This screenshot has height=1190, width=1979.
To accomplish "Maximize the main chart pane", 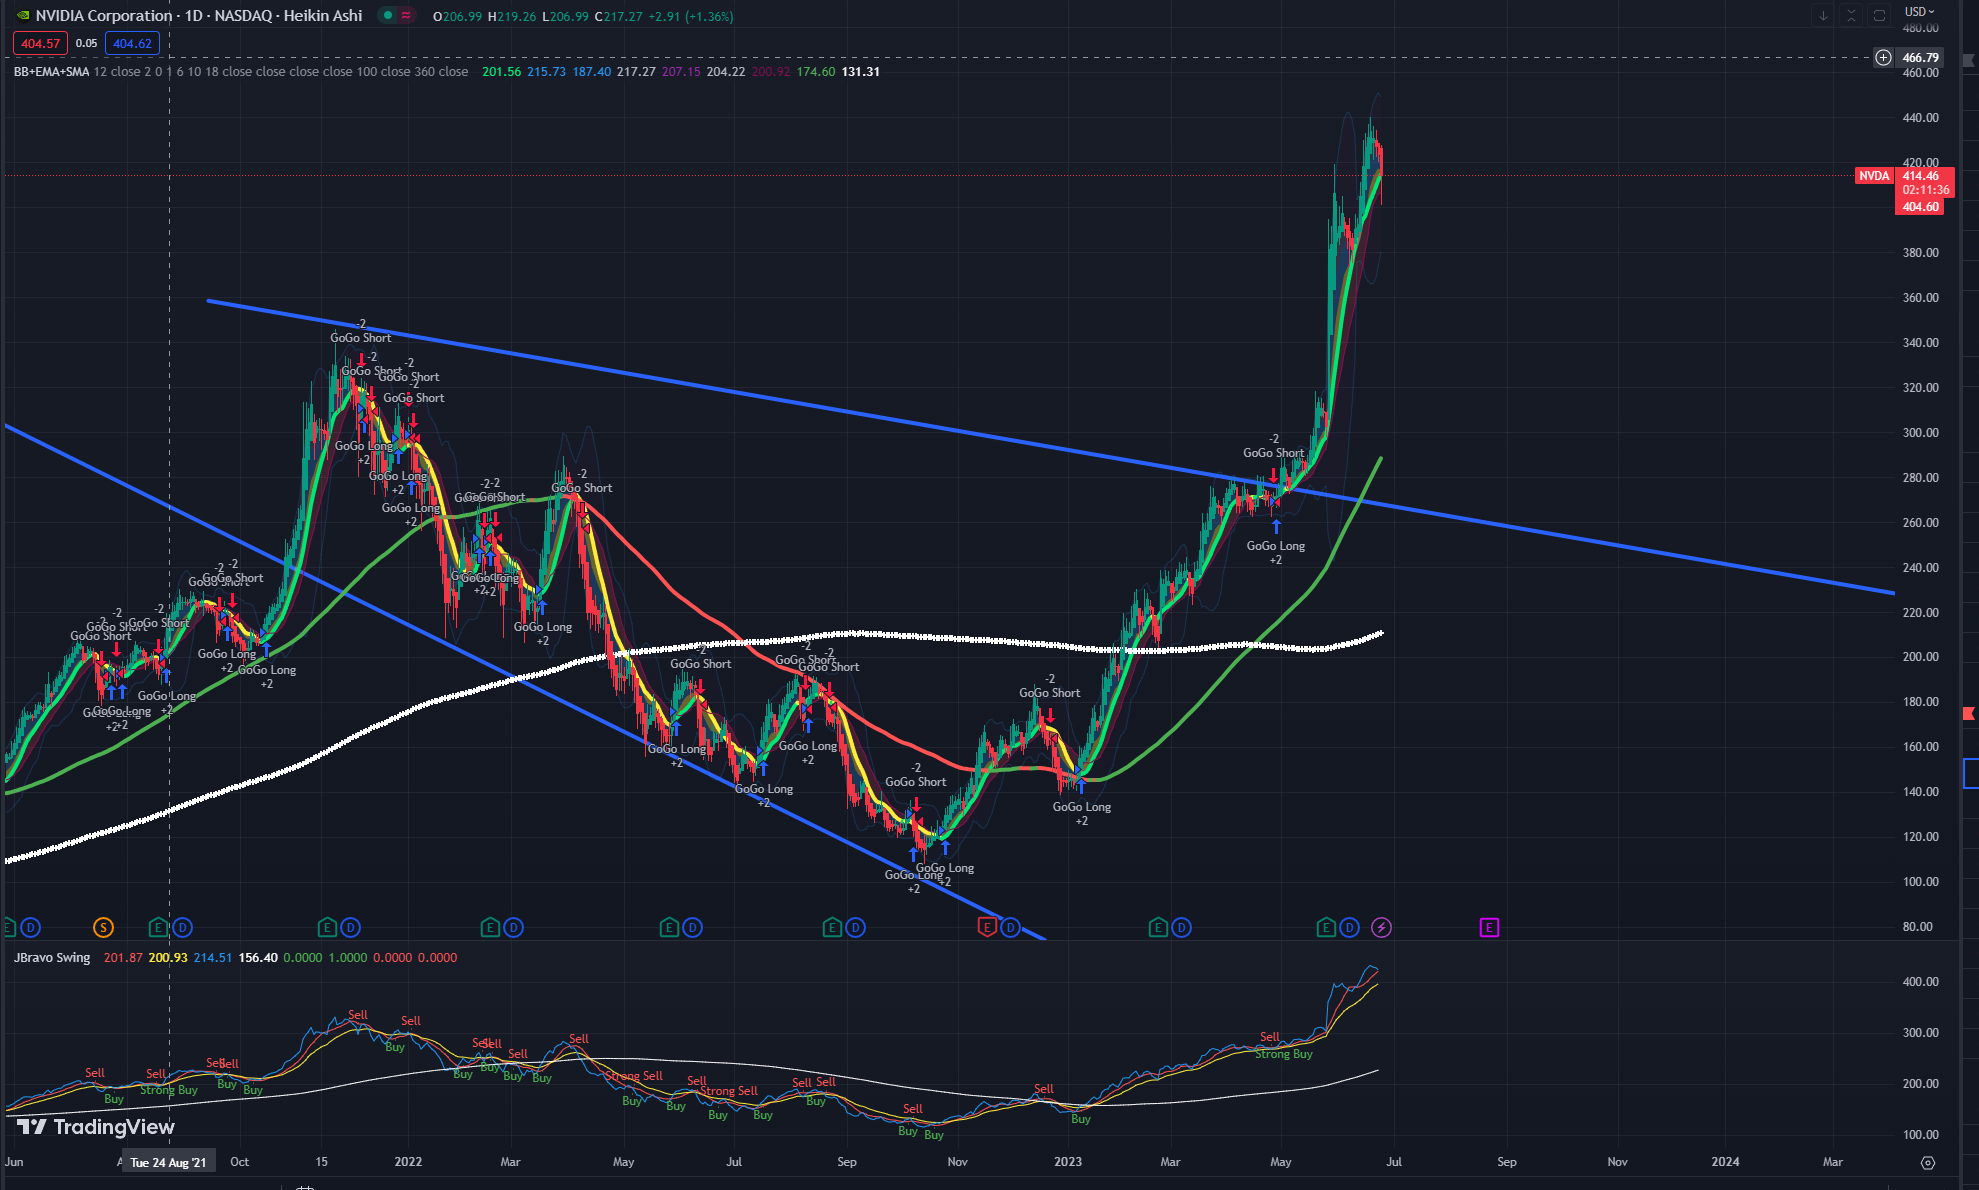I will (1879, 15).
